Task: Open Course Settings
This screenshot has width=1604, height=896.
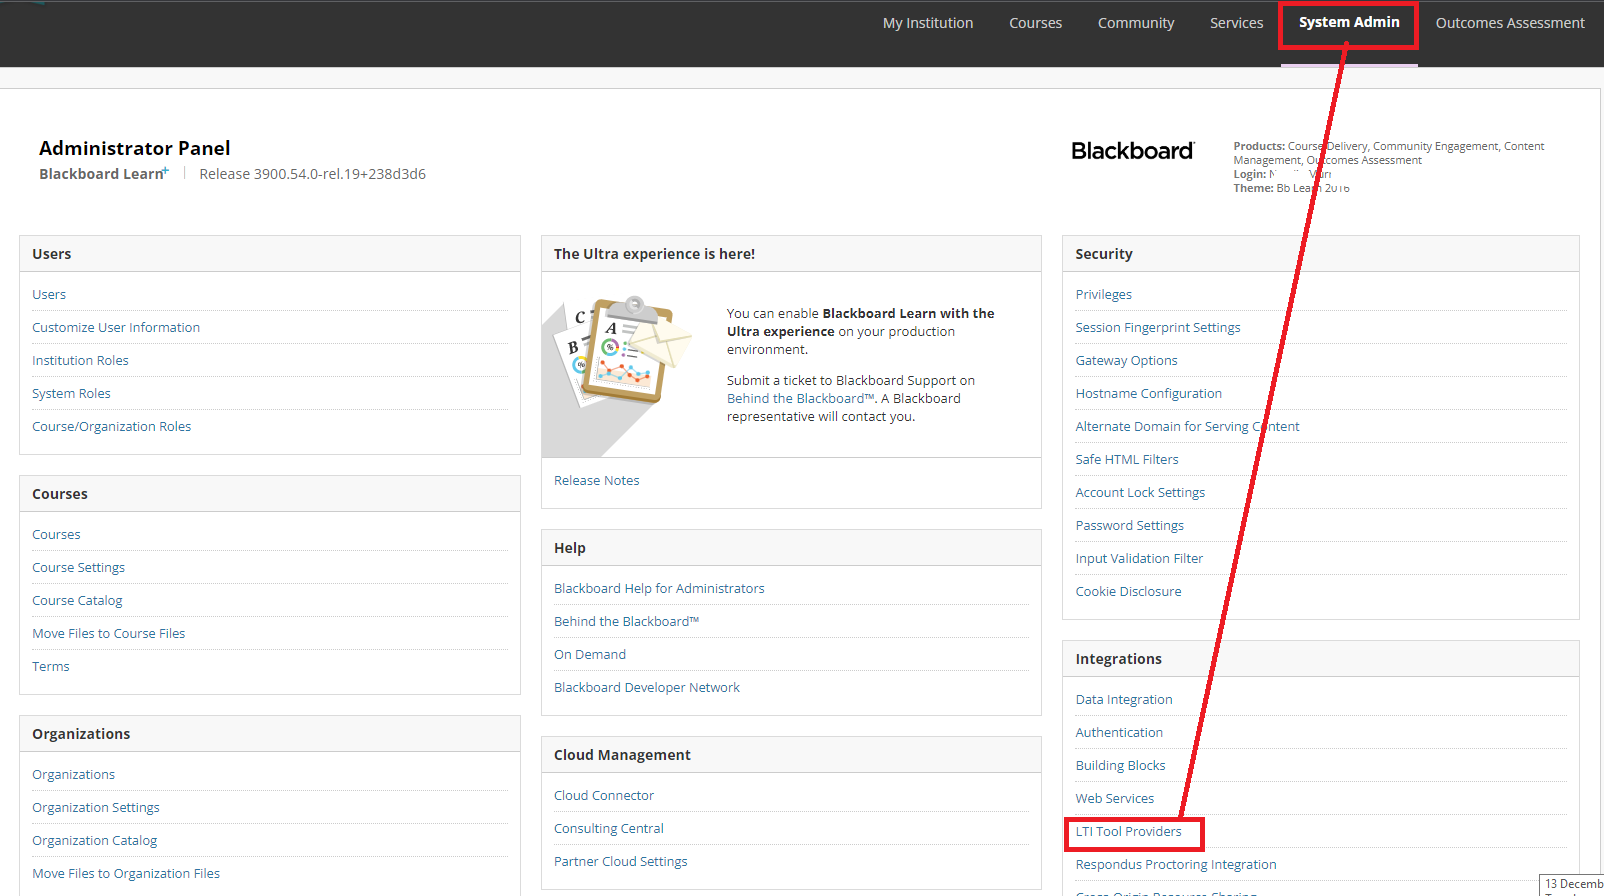Action: pyautogui.click(x=78, y=568)
